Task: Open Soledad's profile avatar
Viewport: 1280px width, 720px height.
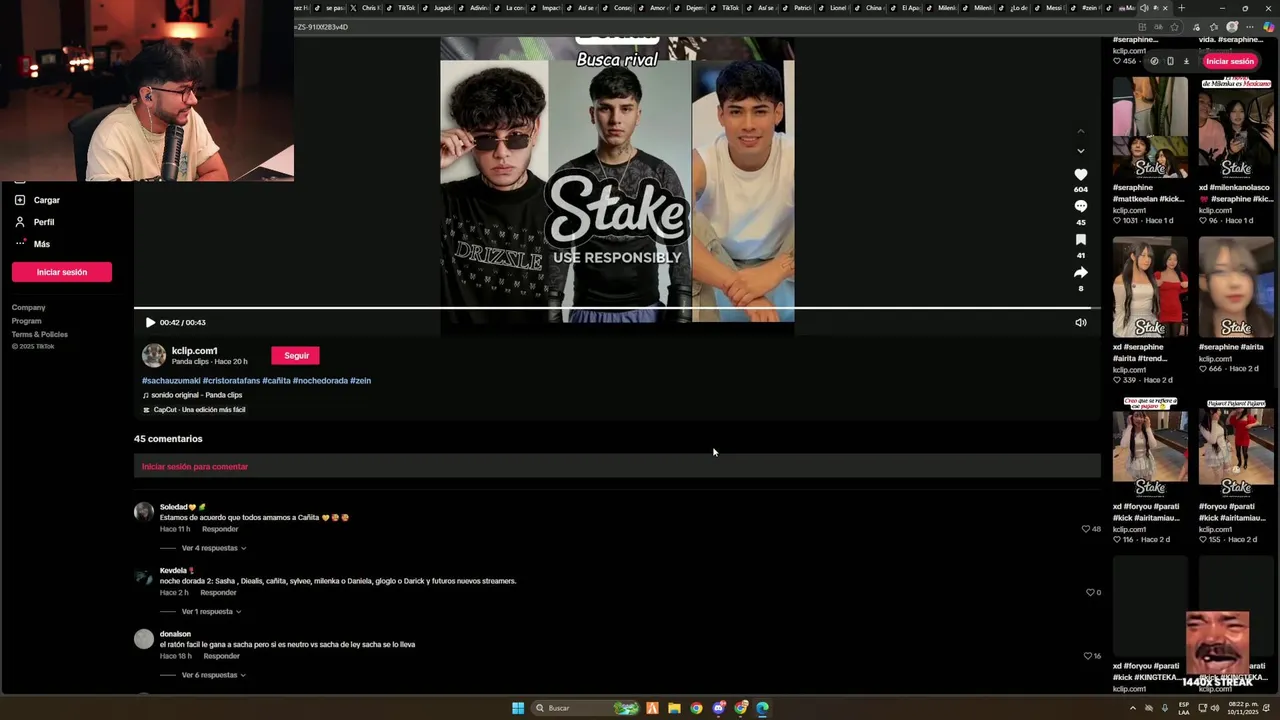Action: (144, 512)
